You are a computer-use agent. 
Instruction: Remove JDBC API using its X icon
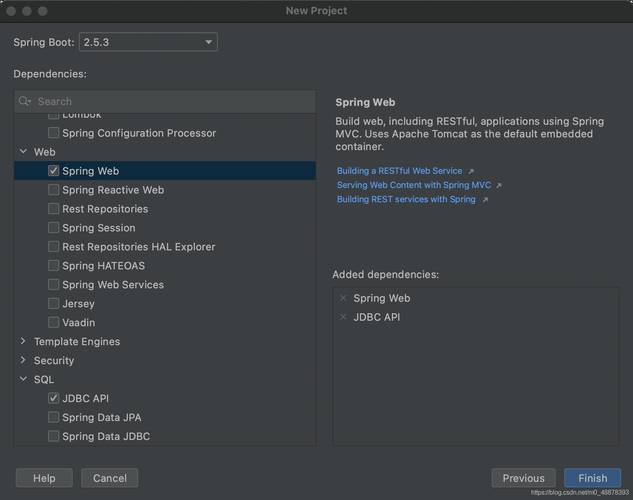(343, 317)
